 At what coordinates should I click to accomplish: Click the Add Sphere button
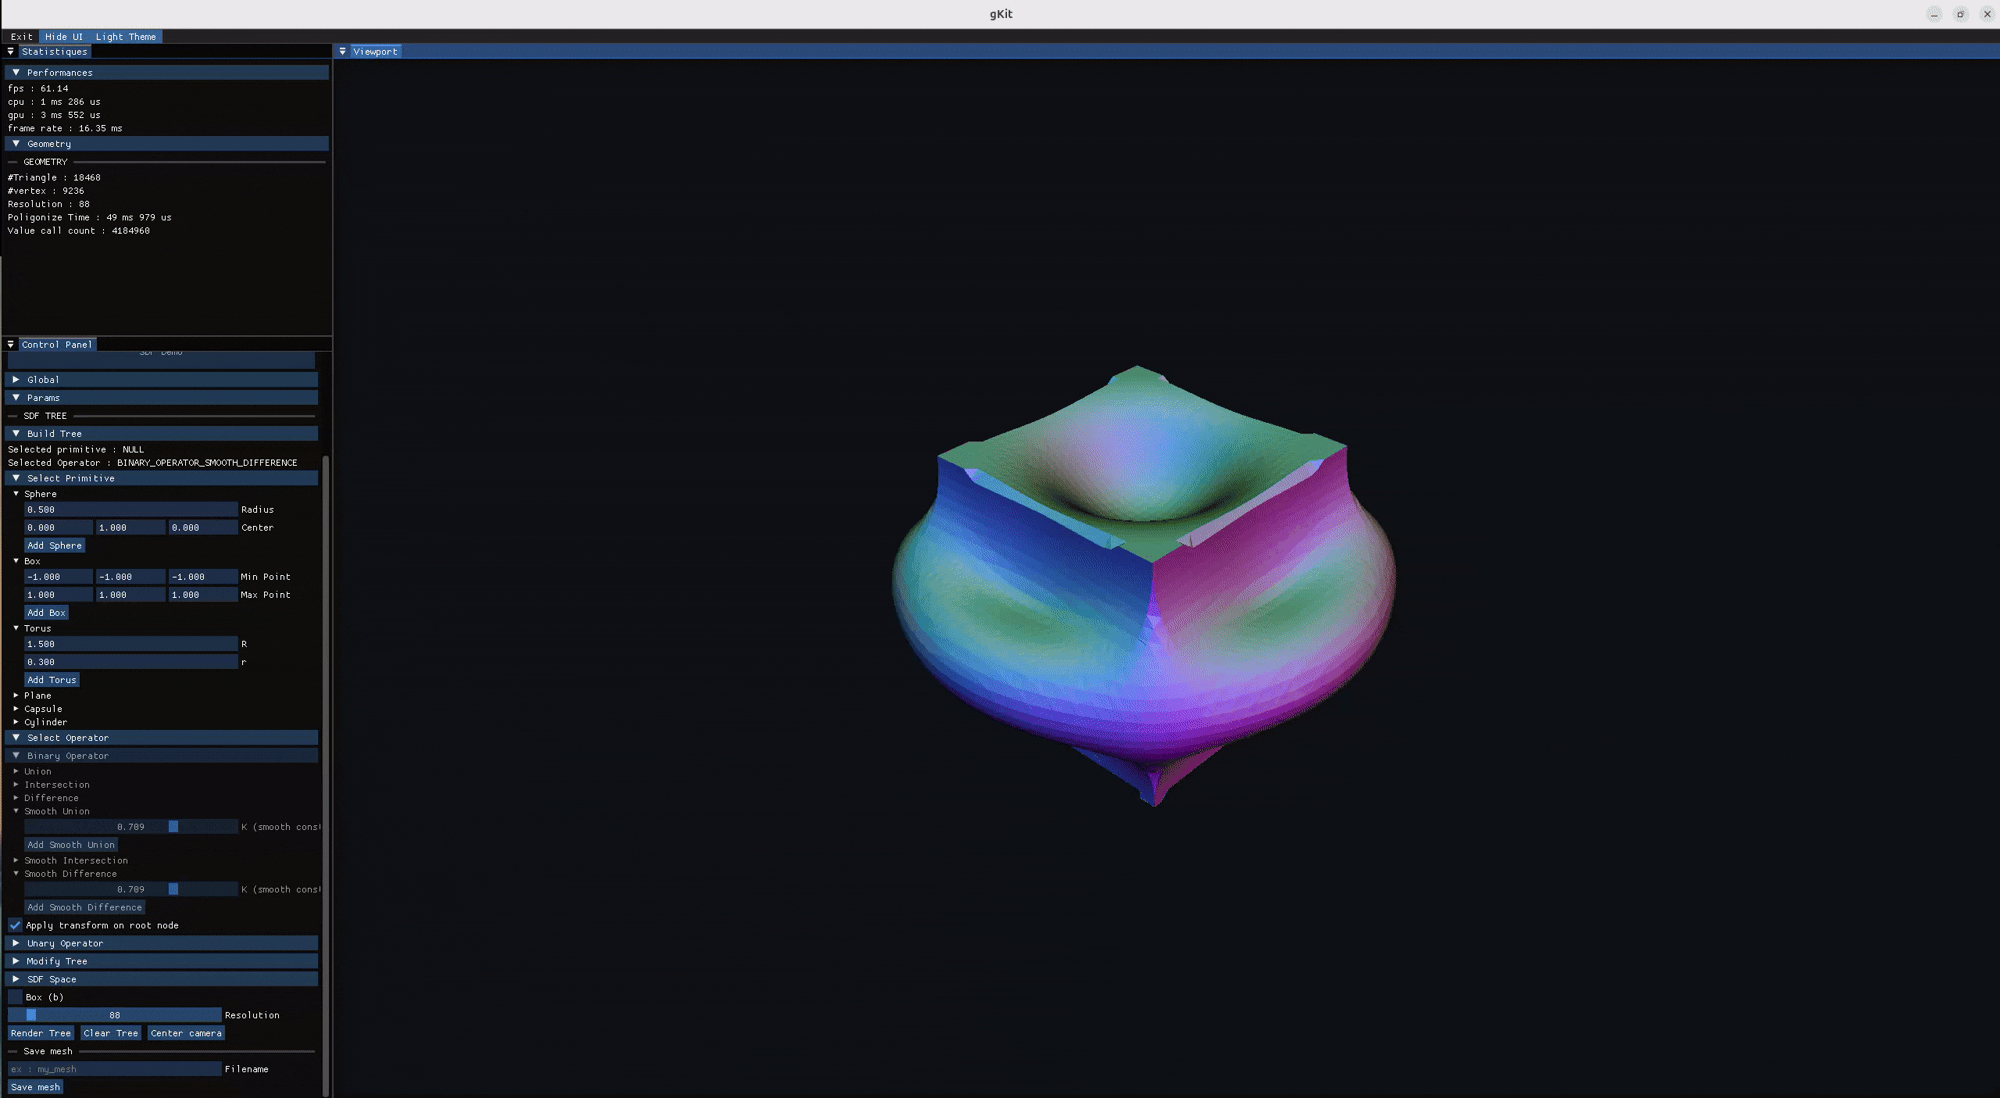[x=54, y=546]
